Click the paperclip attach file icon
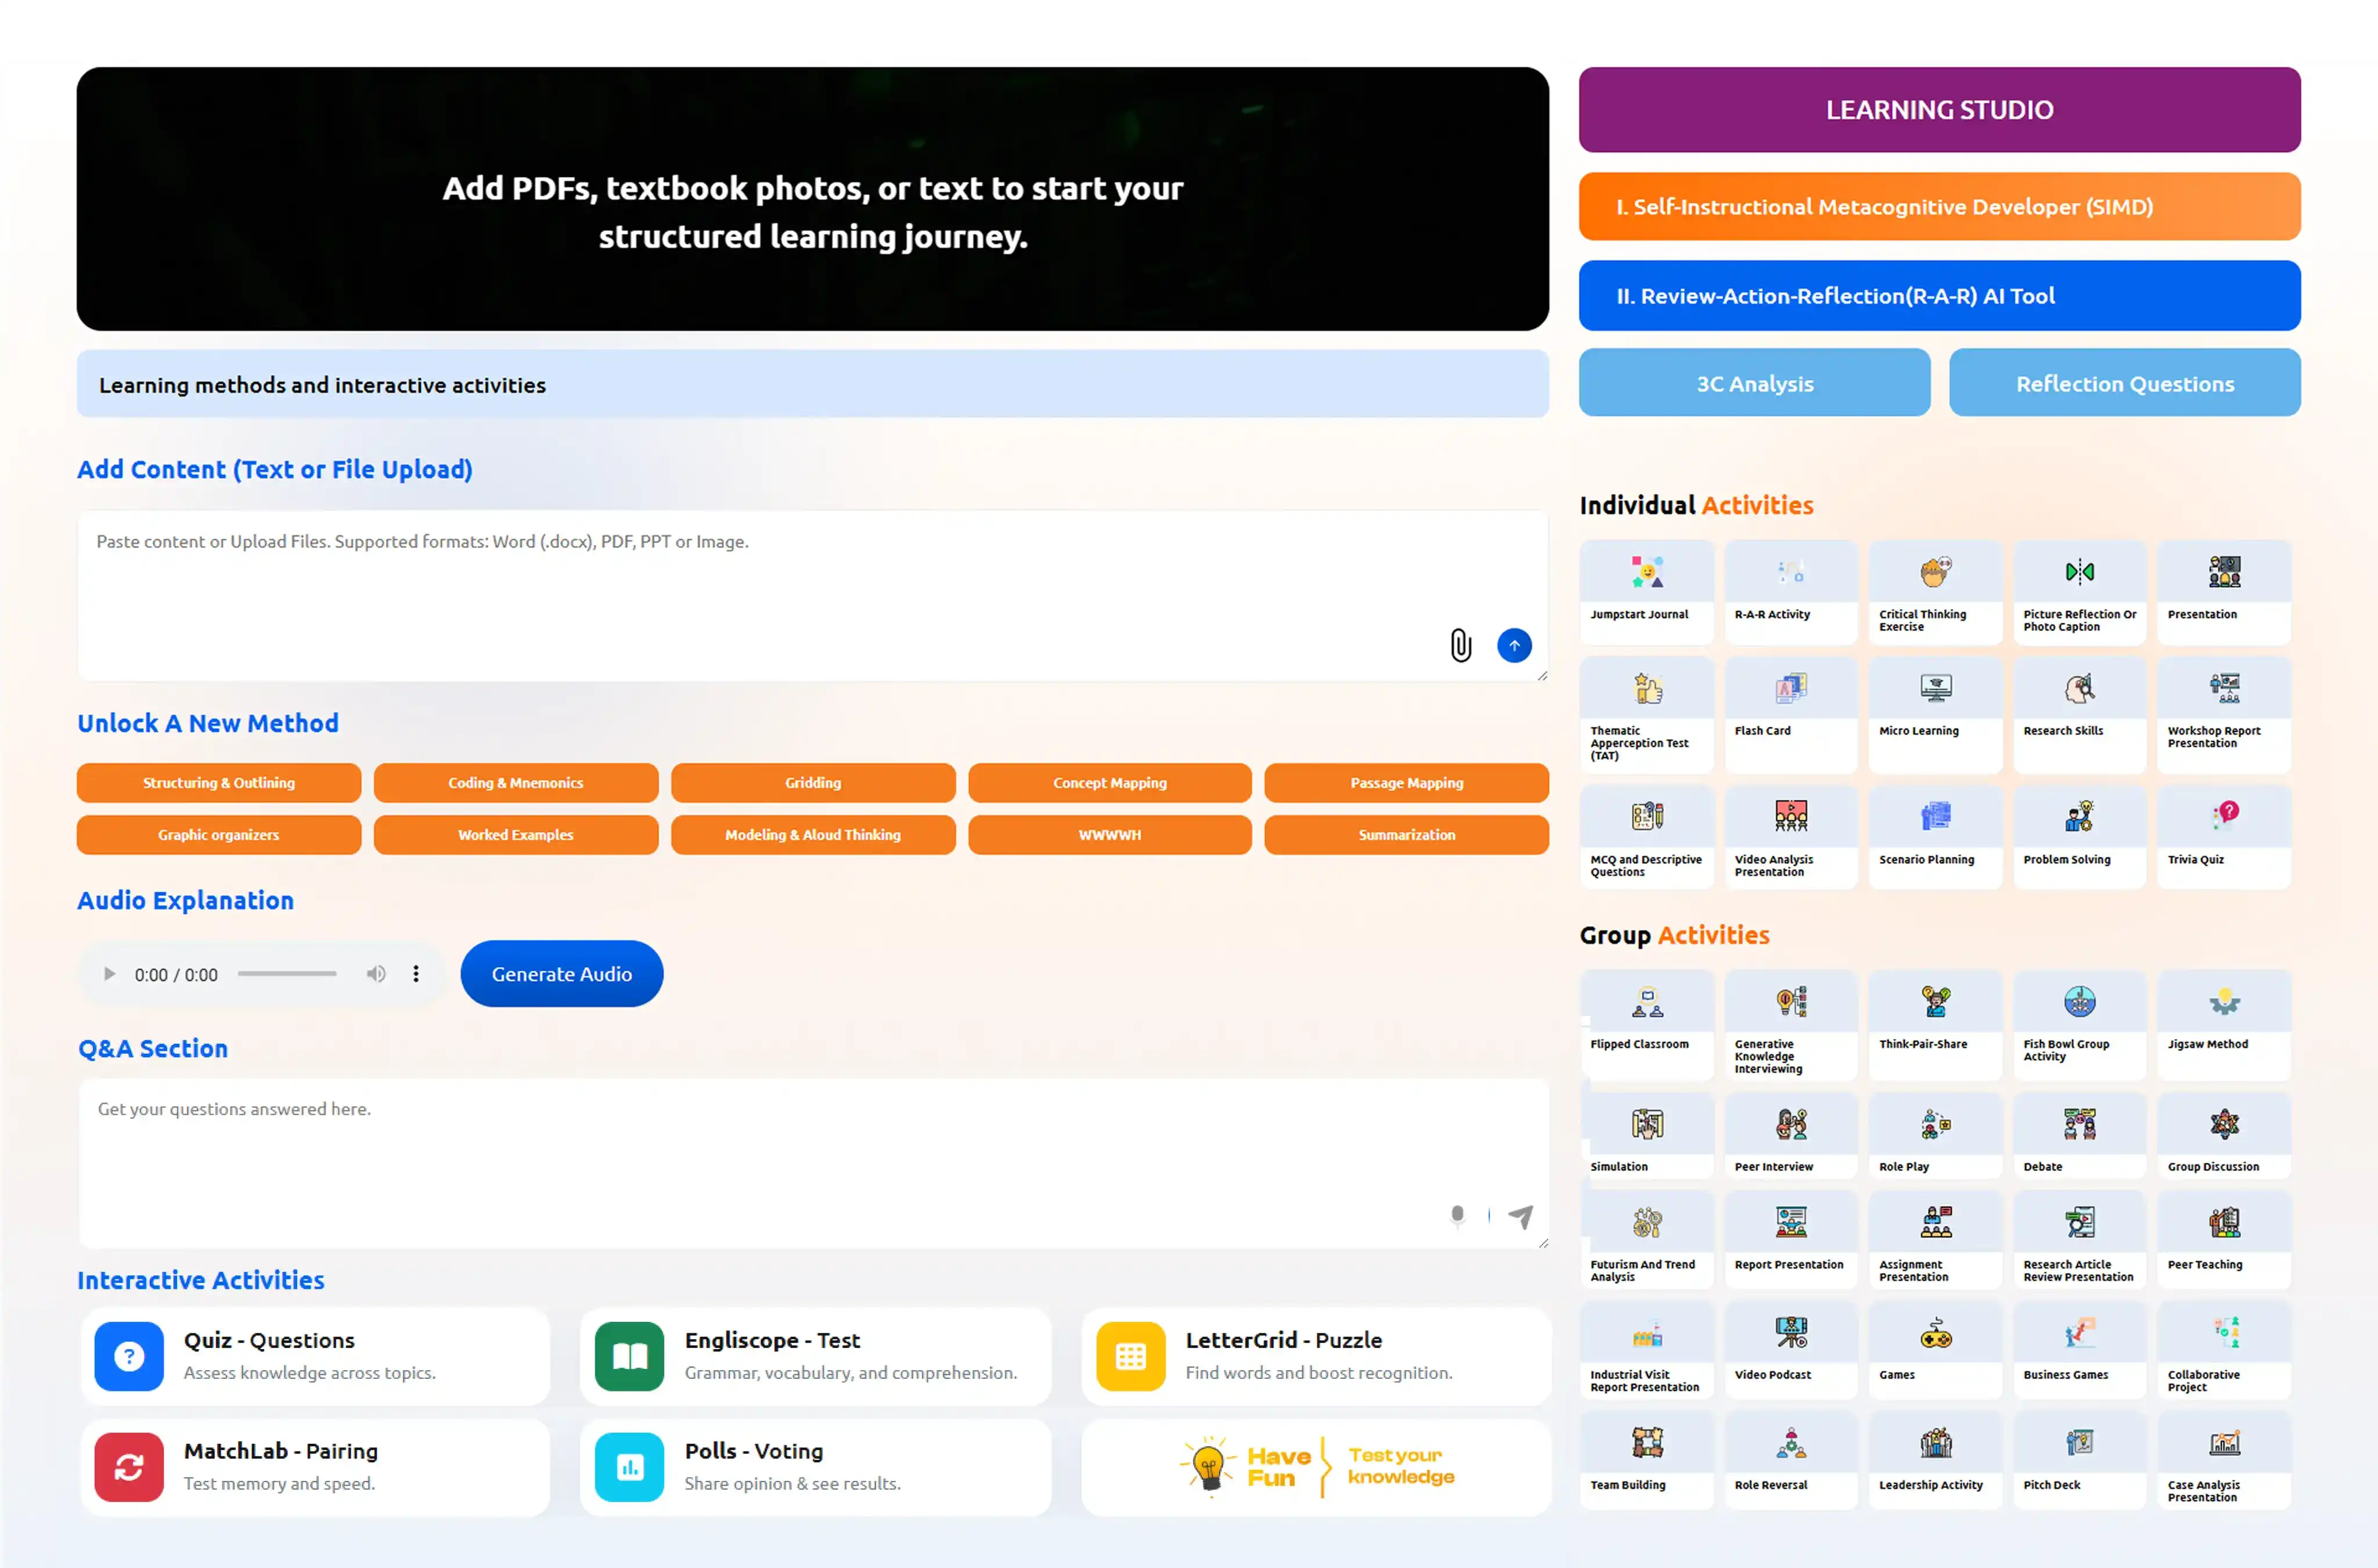Viewport: 2378px width, 1568px height. (x=1460, y=646)
